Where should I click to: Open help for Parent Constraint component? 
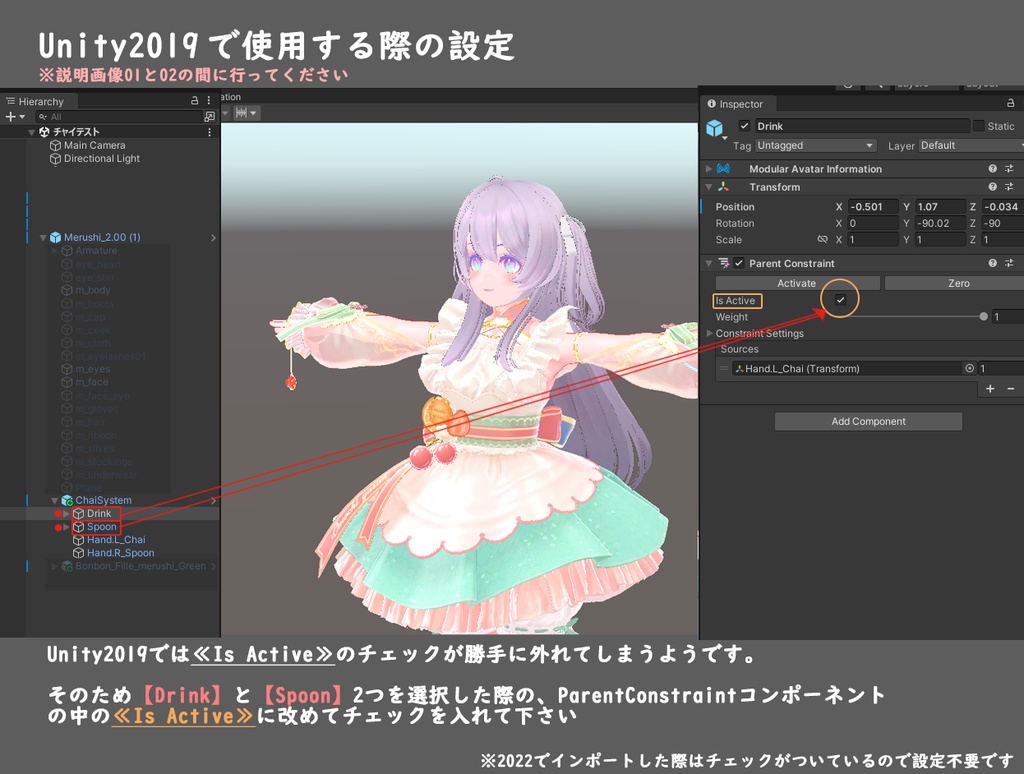[993, 263]
